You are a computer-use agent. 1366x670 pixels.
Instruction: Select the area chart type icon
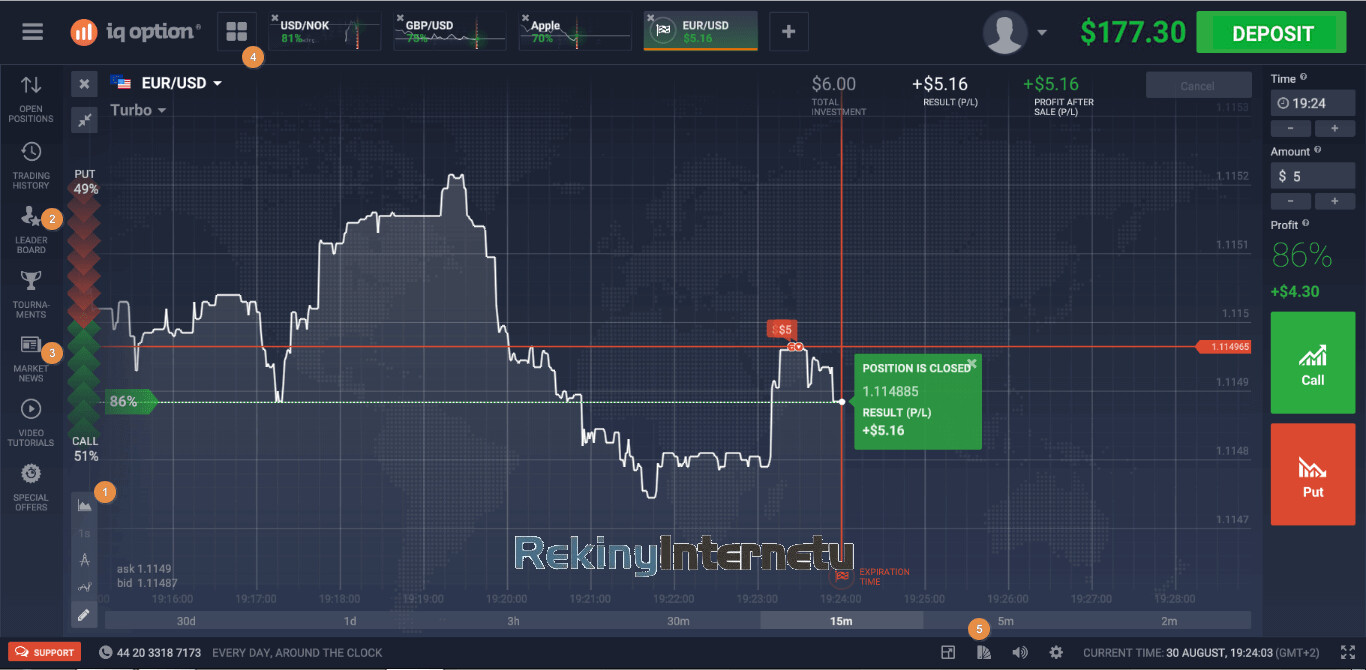coord(85,506)
